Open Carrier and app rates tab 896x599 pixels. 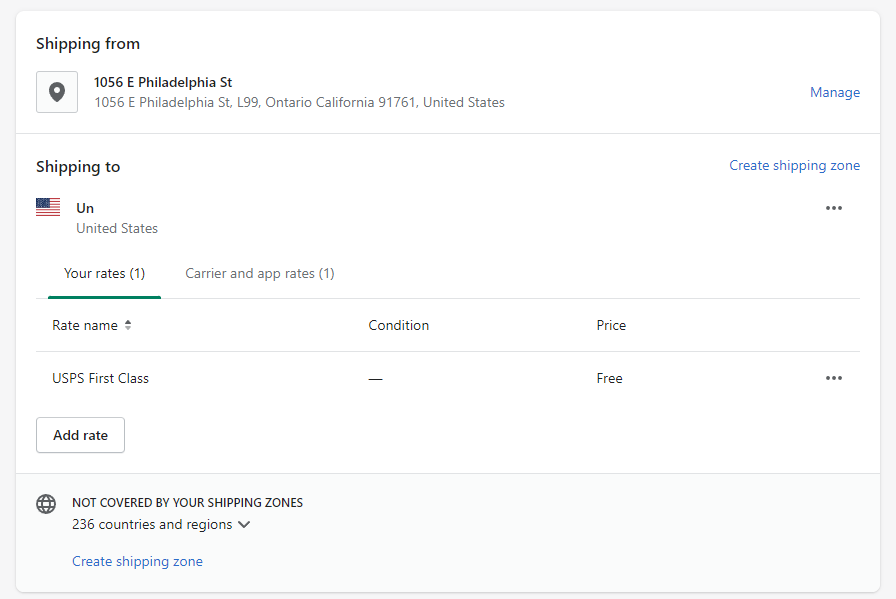coord(260,273)
